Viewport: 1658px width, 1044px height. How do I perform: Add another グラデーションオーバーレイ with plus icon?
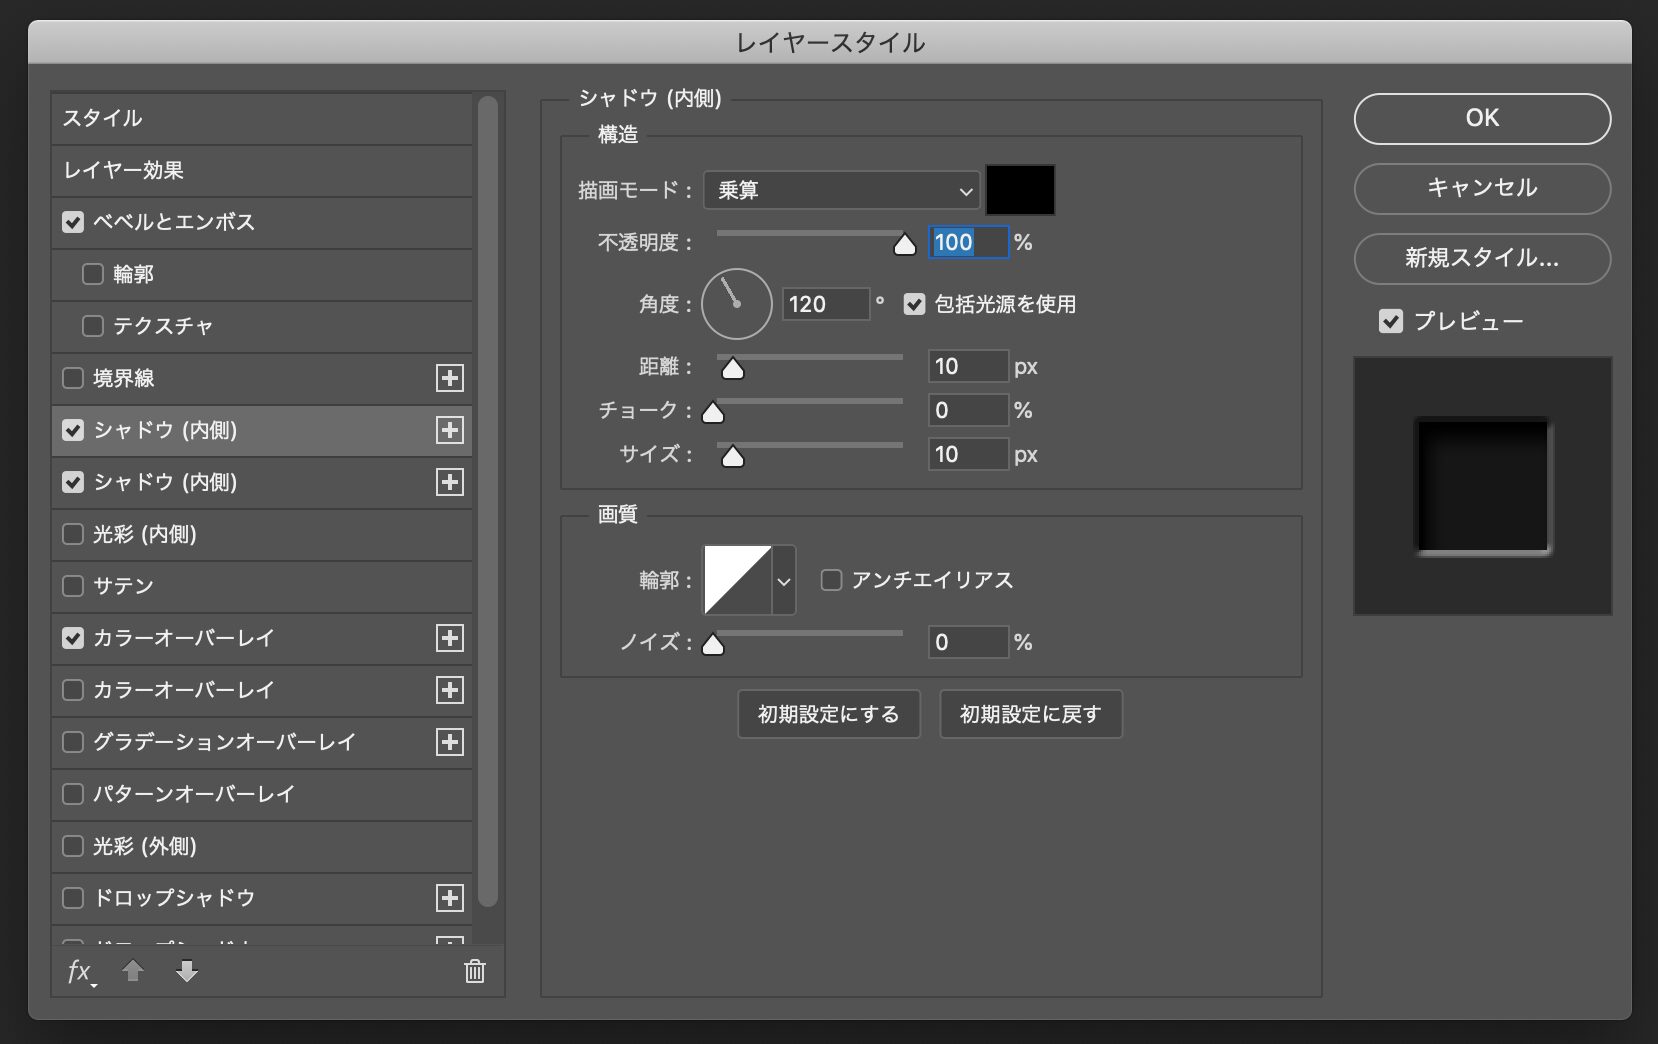click(x=450, y=742)
